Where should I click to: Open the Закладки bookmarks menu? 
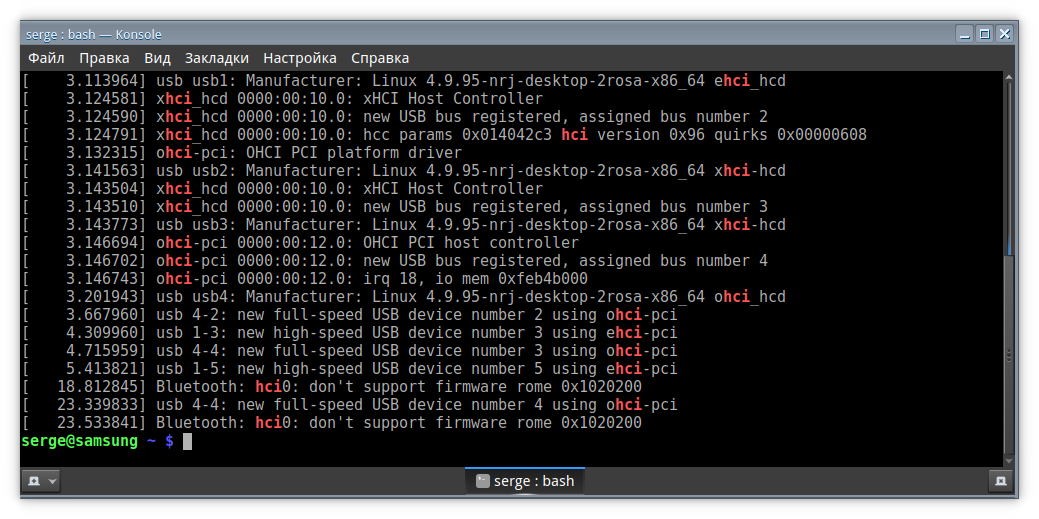(x=217, y=58)
